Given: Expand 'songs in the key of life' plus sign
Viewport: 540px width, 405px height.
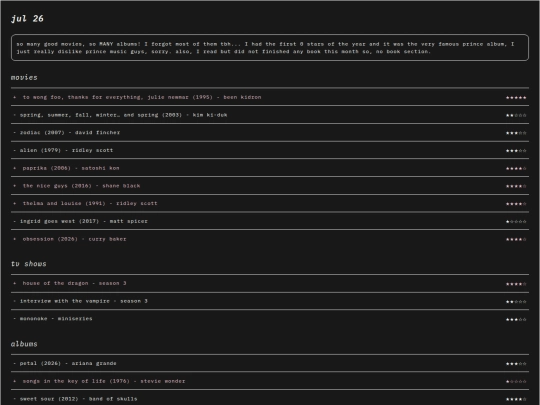Looking at the screenshot, I should coord(14,381).
